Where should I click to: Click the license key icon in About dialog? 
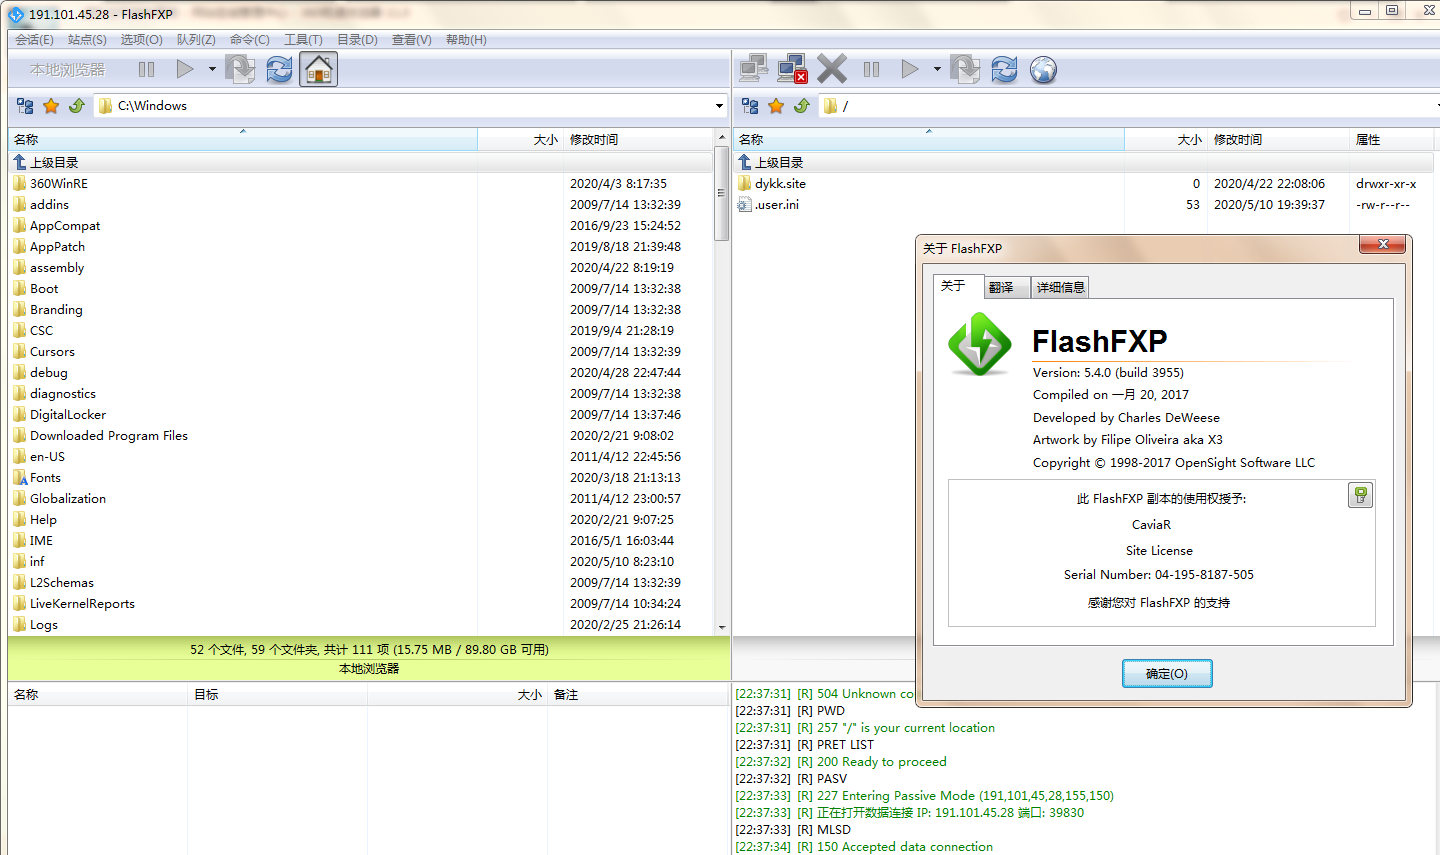click(1360, 495)
